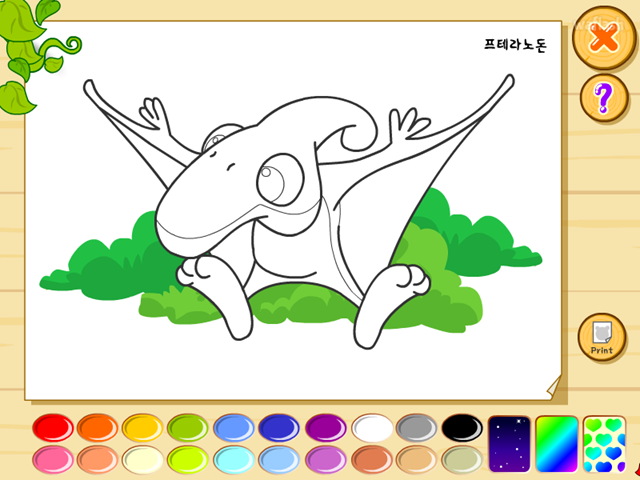Click the curled page corner
The height and width of the screenshot is (480, 640).
(x=554, y=386)
